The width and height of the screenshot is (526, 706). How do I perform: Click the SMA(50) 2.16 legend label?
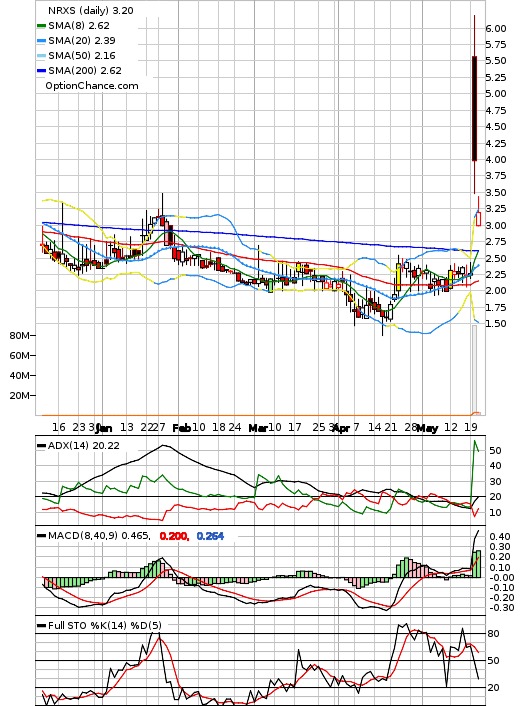tap(82, 55)
